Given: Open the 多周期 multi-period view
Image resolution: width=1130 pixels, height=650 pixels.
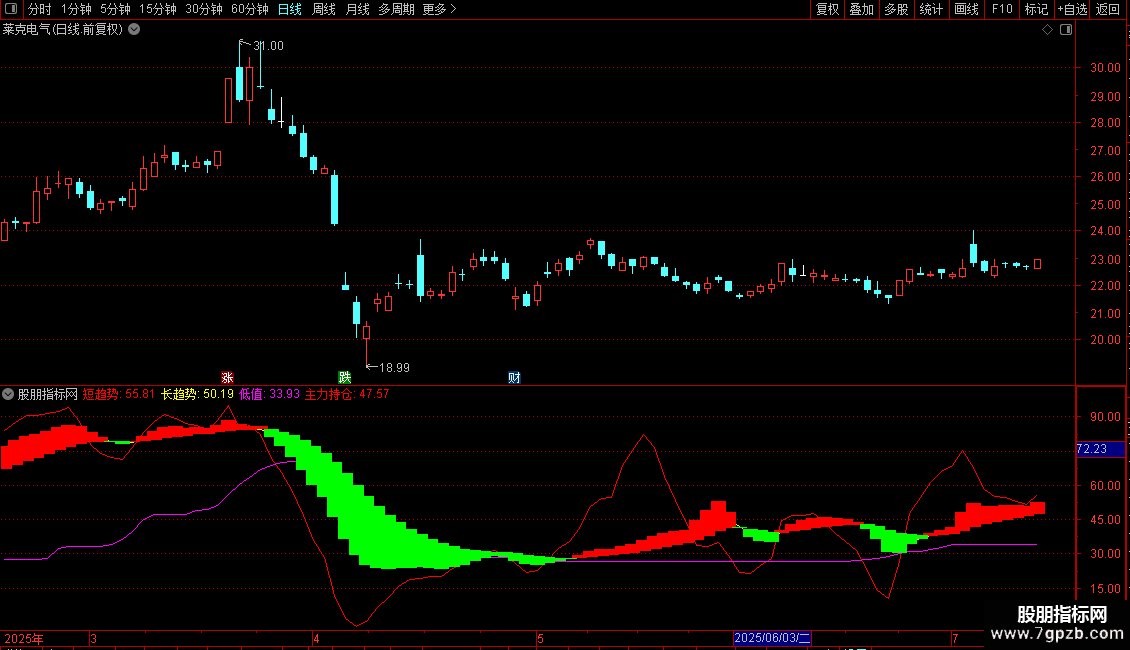Looking at the screenshot, I should point(396,9).
